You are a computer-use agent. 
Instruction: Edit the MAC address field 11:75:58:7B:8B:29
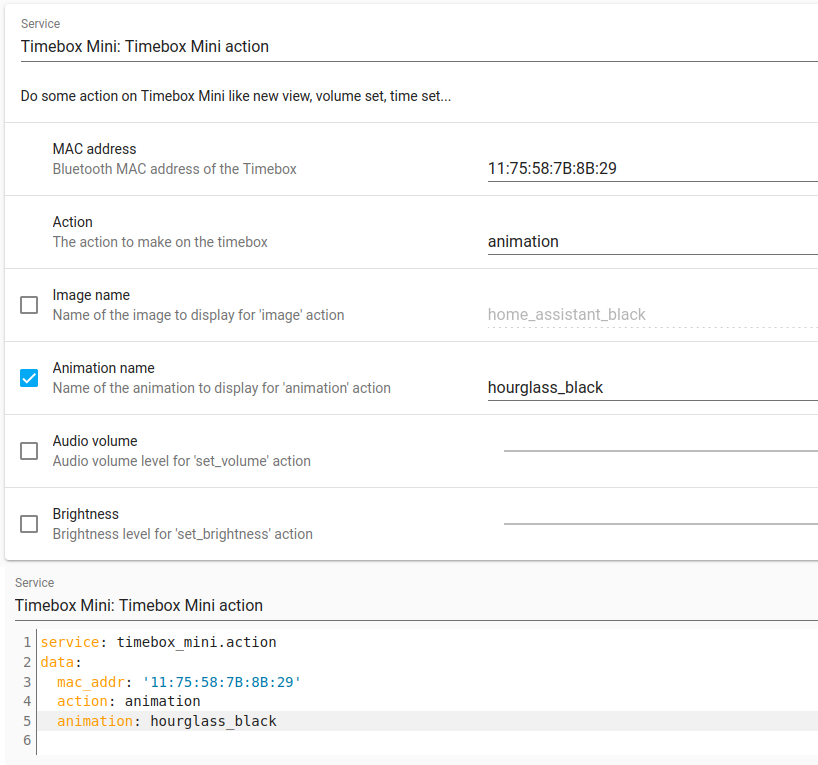click(653, 169)
